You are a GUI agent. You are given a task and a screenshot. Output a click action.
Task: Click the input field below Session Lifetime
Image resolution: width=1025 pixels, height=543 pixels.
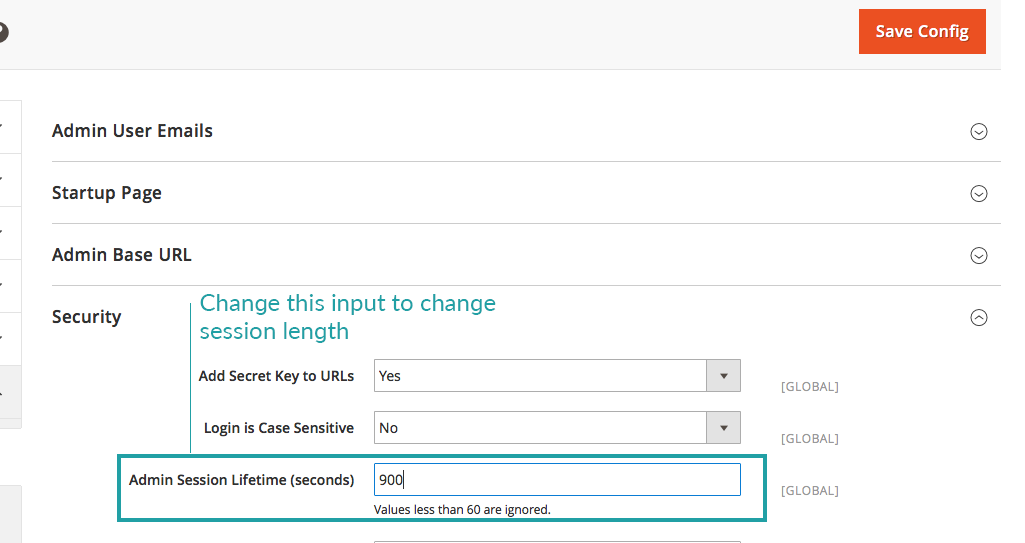click(557, 541)
